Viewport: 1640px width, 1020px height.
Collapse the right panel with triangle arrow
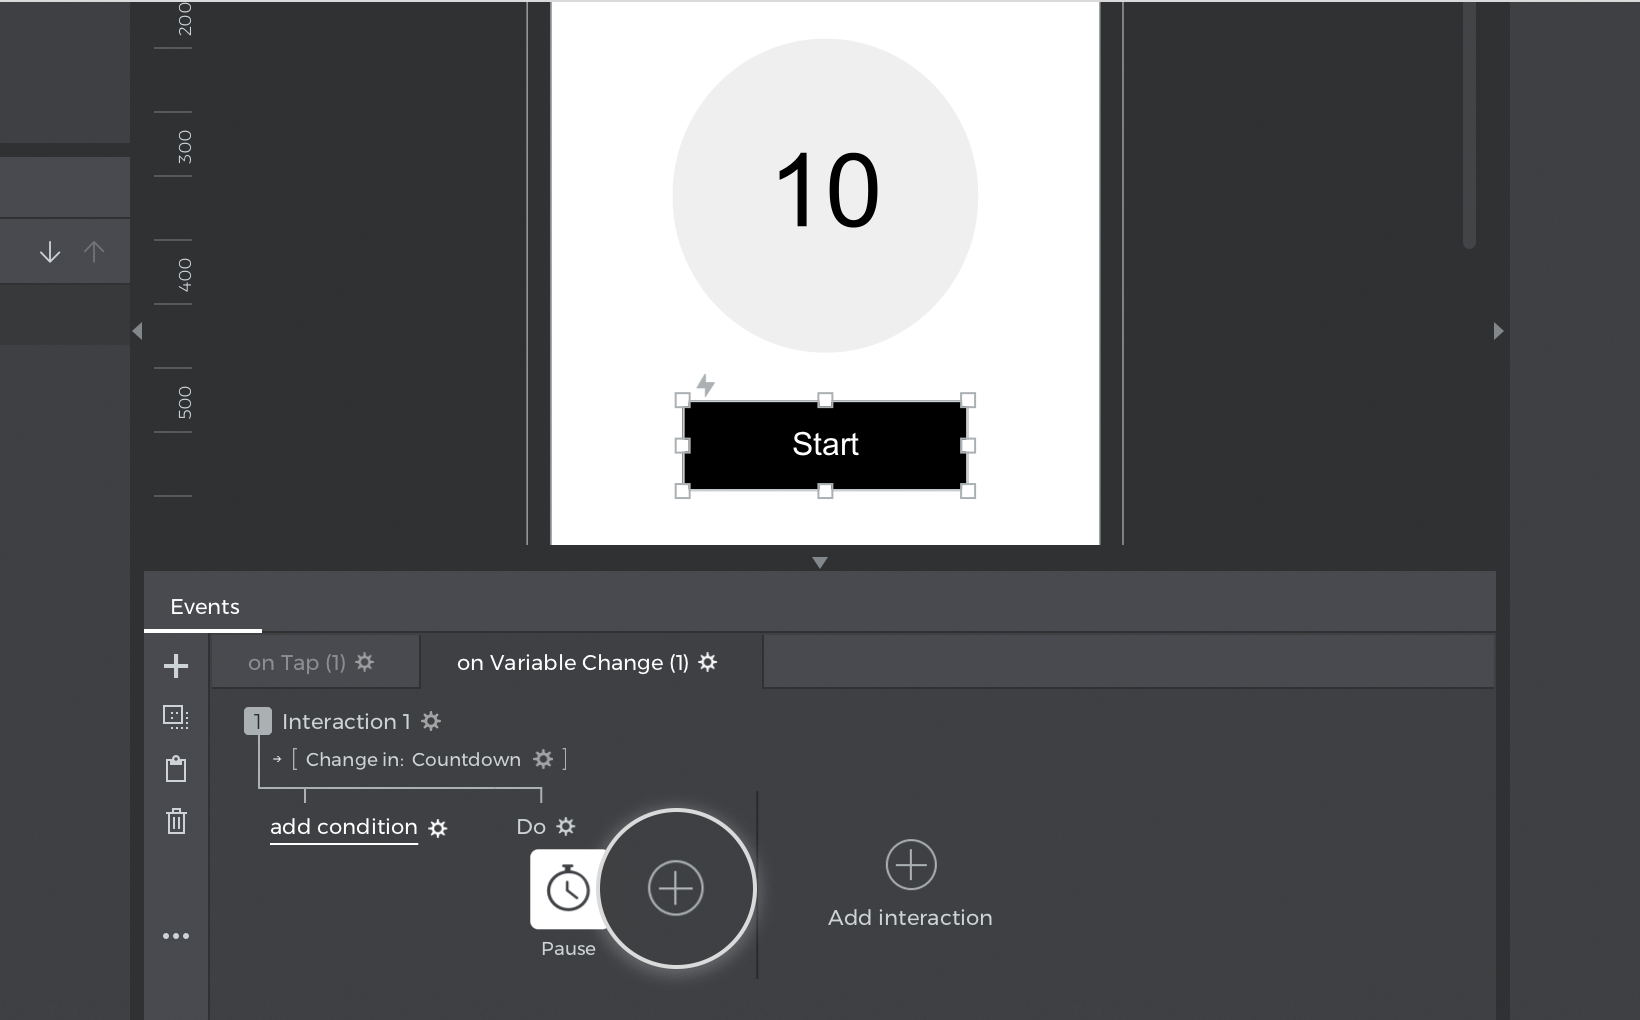point(1498,331)
